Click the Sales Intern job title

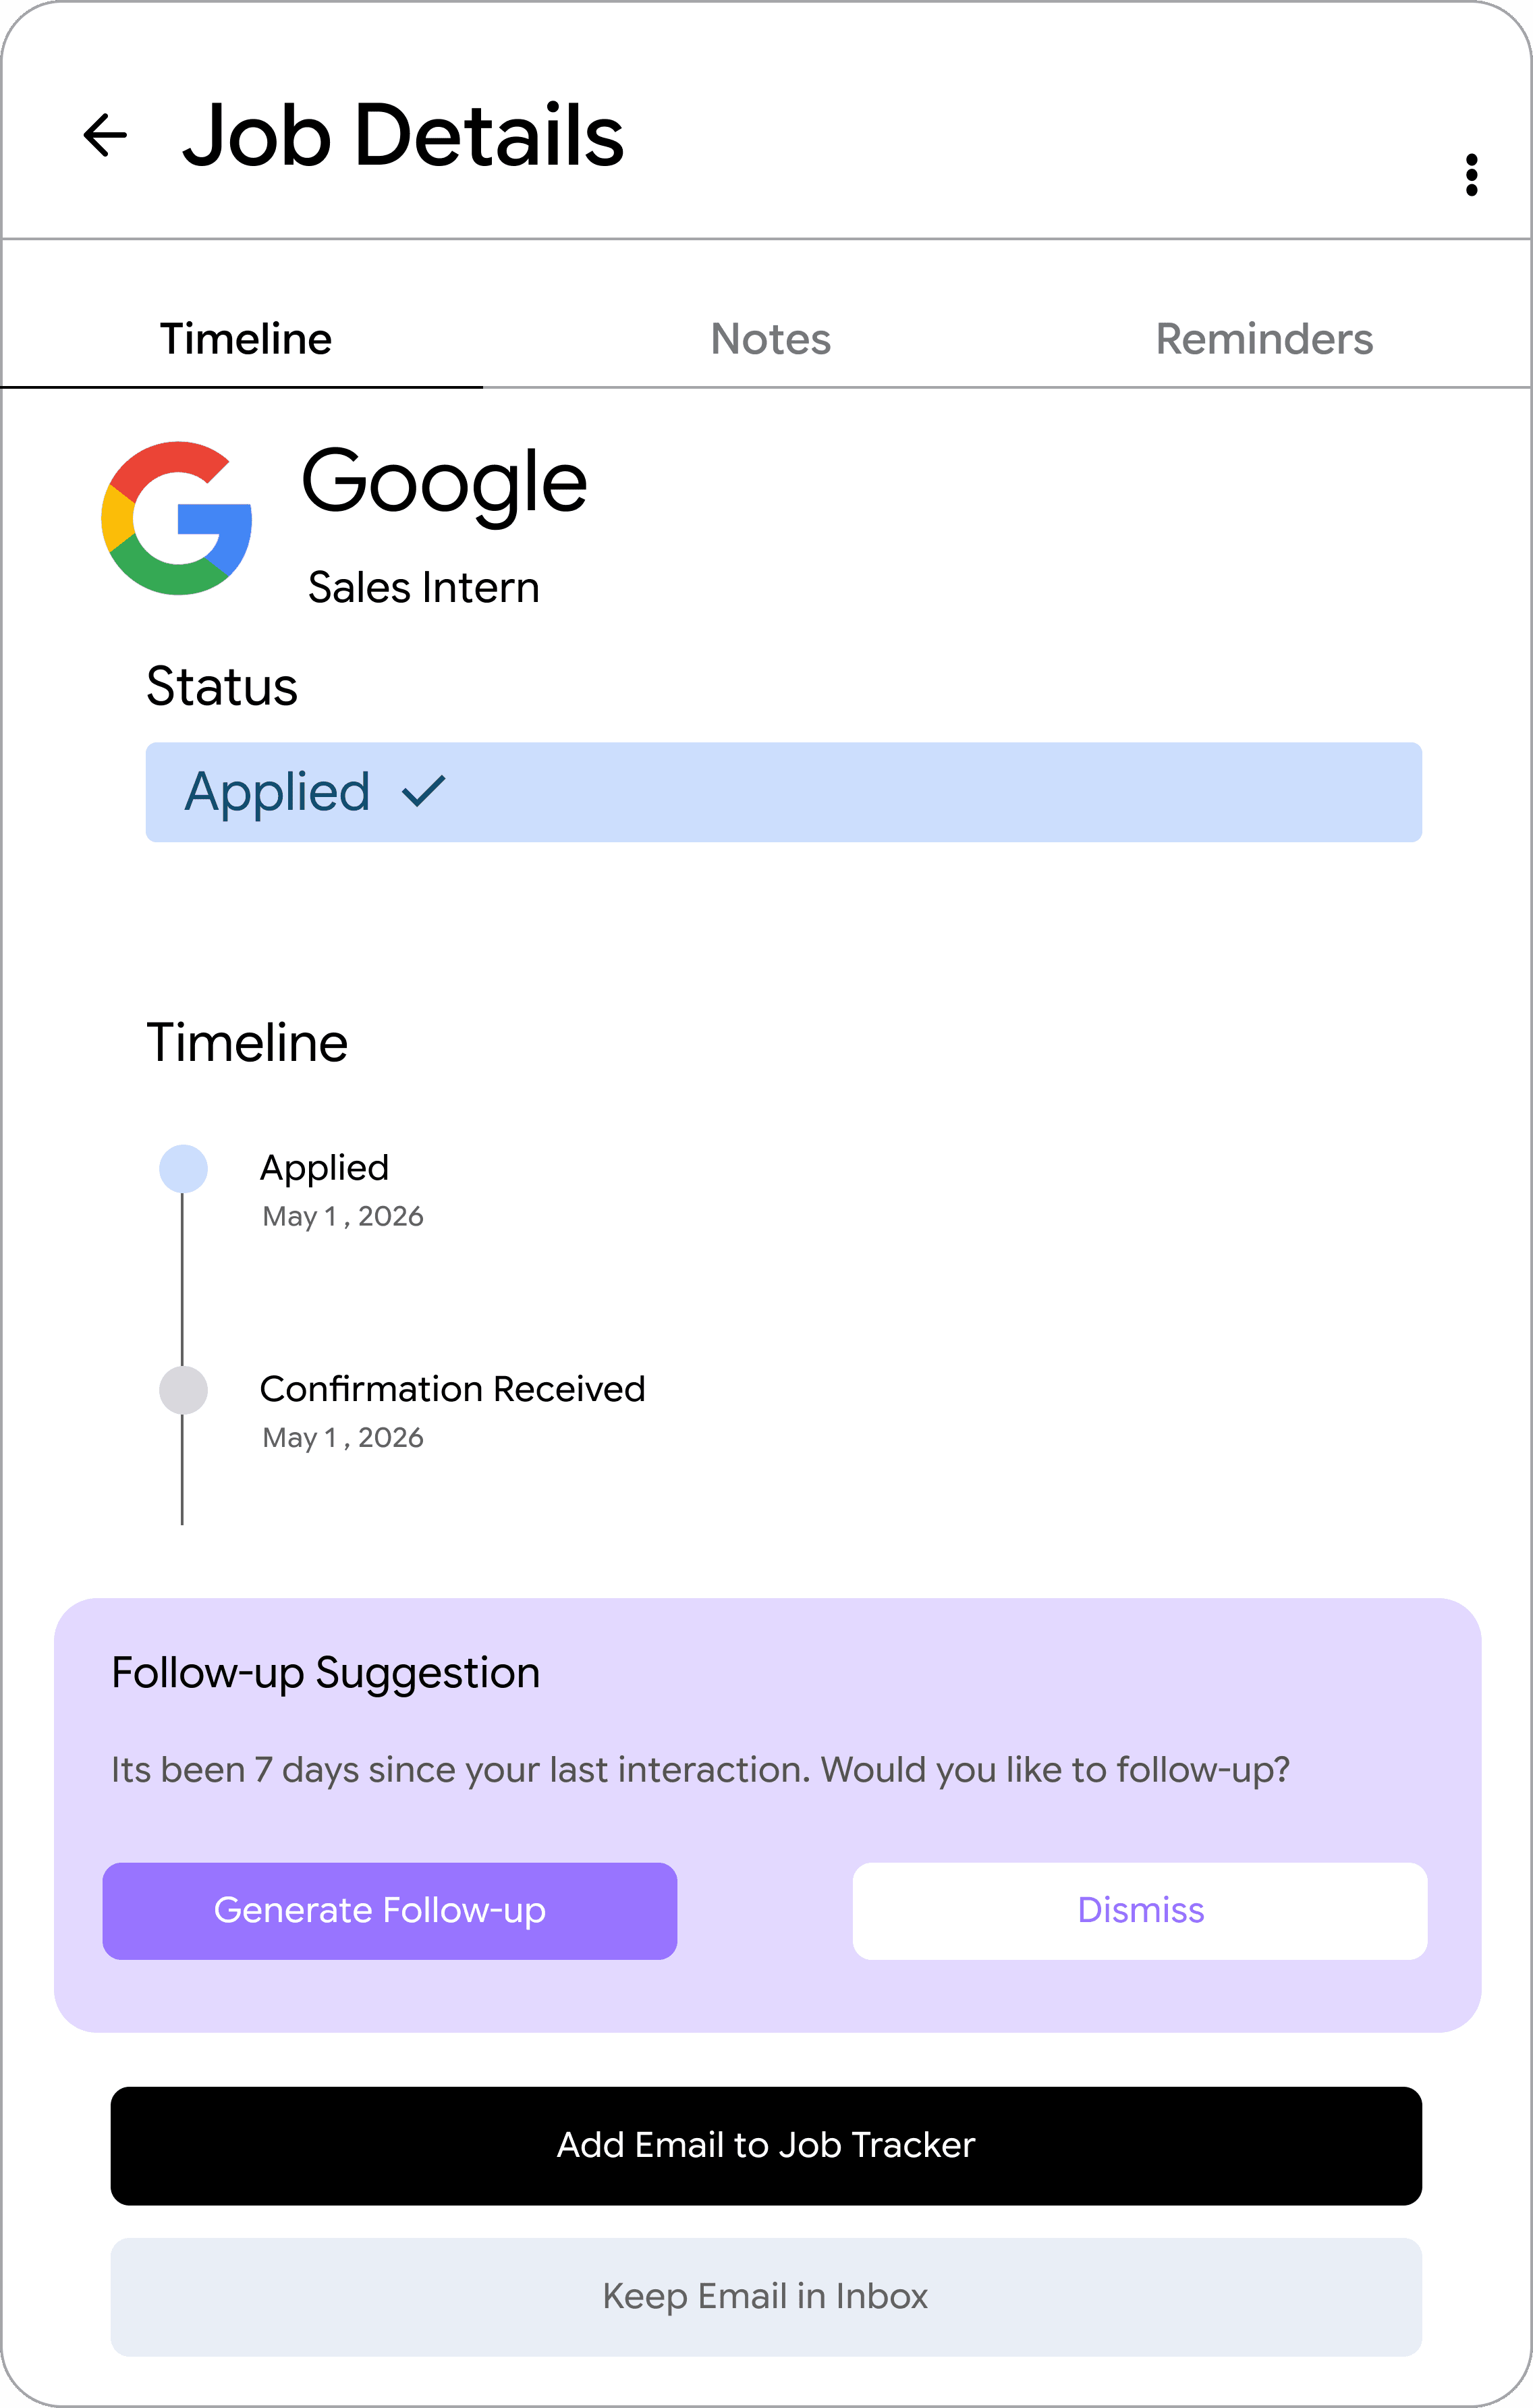pyautogui.click(x=423, y=587)
